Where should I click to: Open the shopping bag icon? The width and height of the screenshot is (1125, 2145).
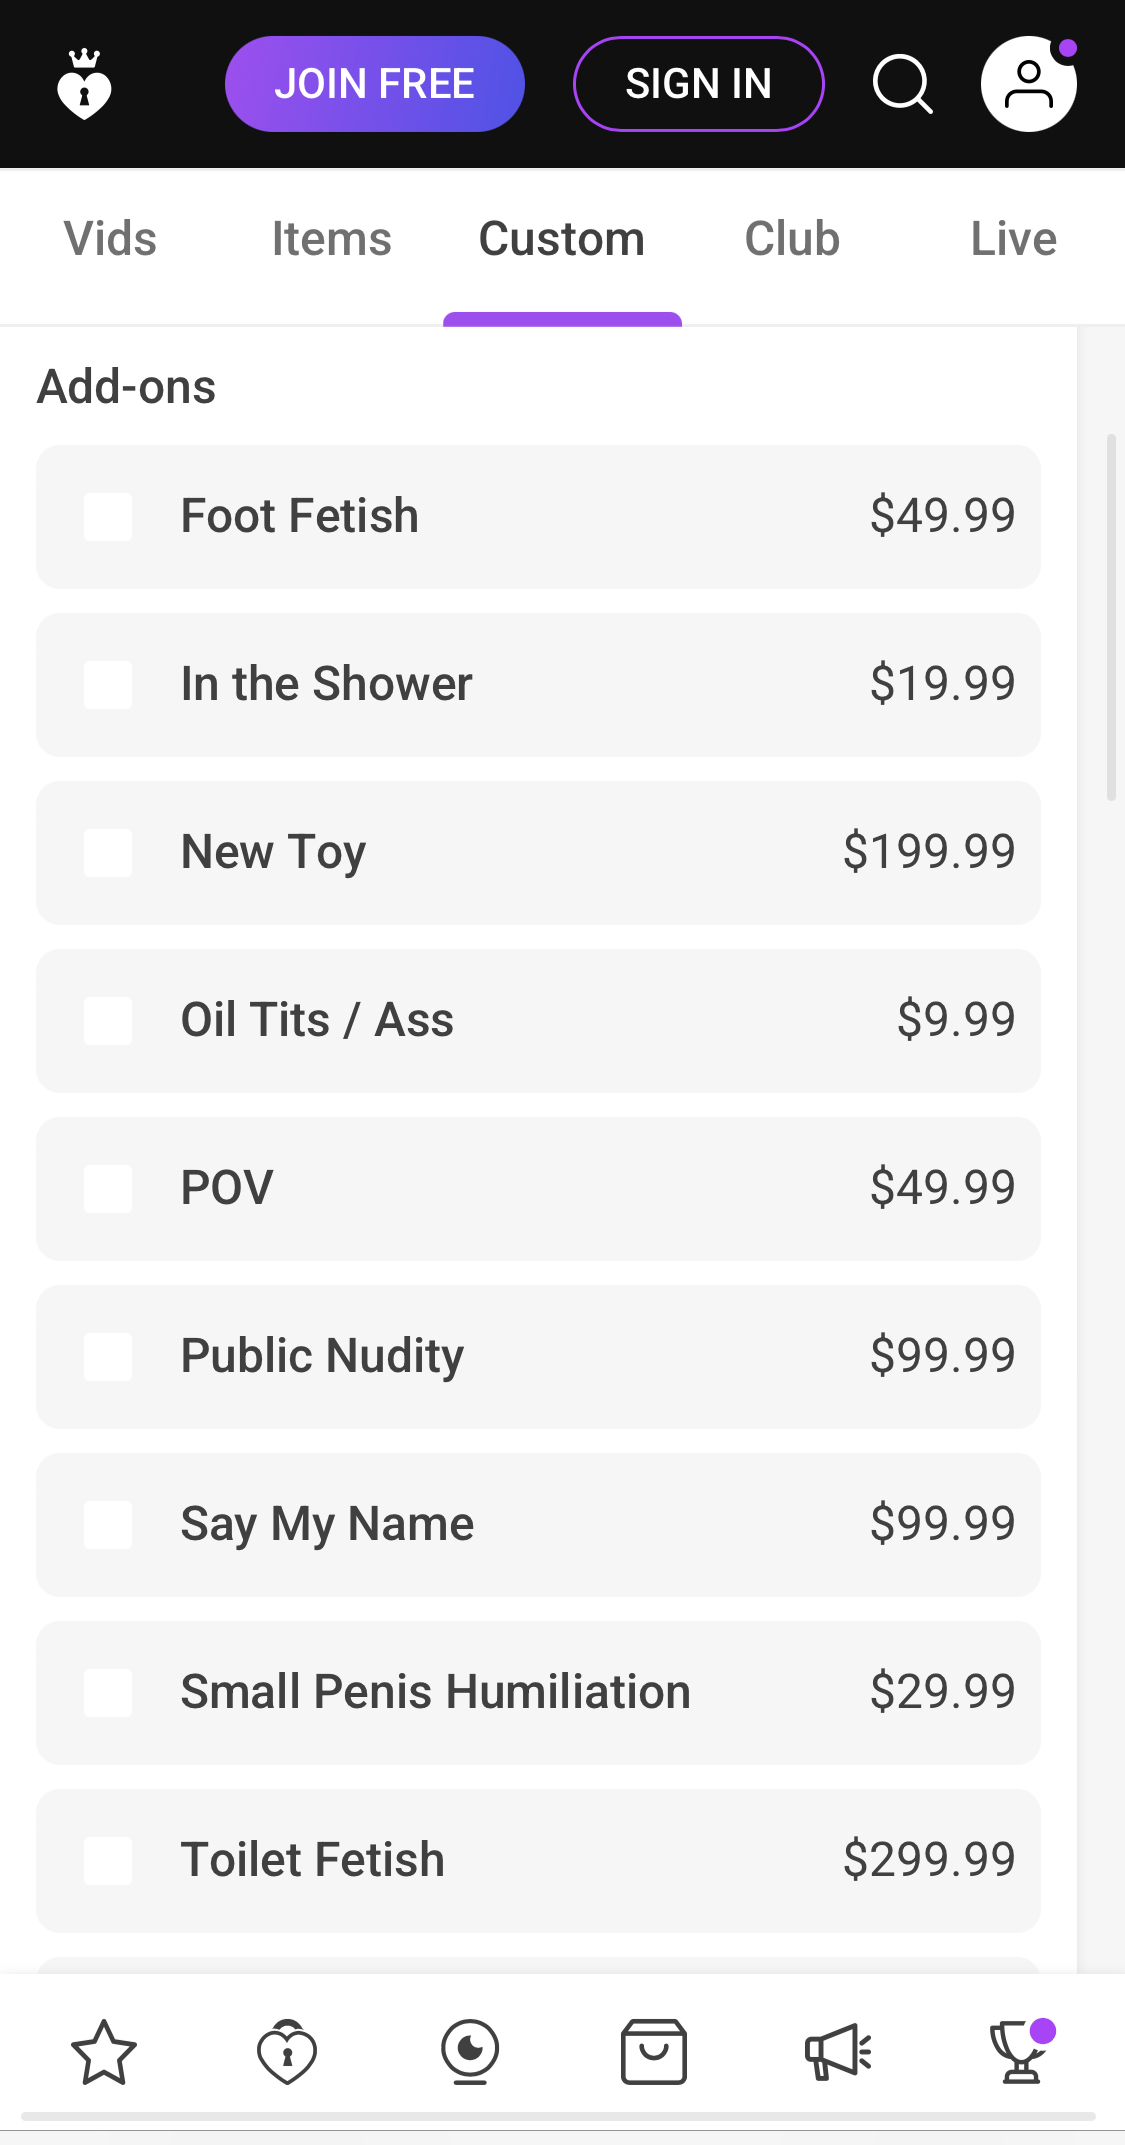(653, 2052)
